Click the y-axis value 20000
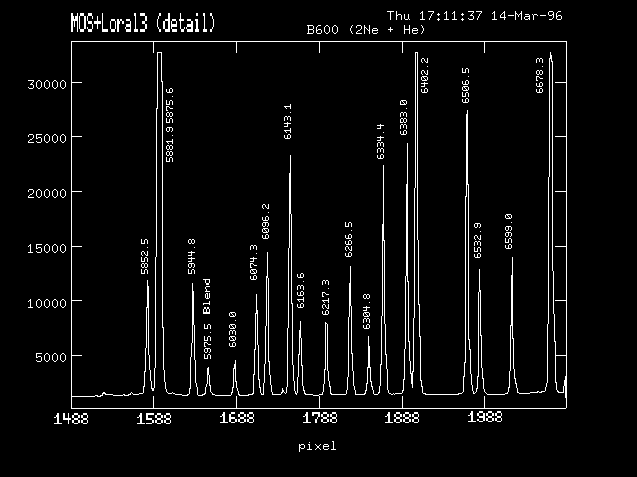This screenshot has width=637, height=477. point(47,193)
